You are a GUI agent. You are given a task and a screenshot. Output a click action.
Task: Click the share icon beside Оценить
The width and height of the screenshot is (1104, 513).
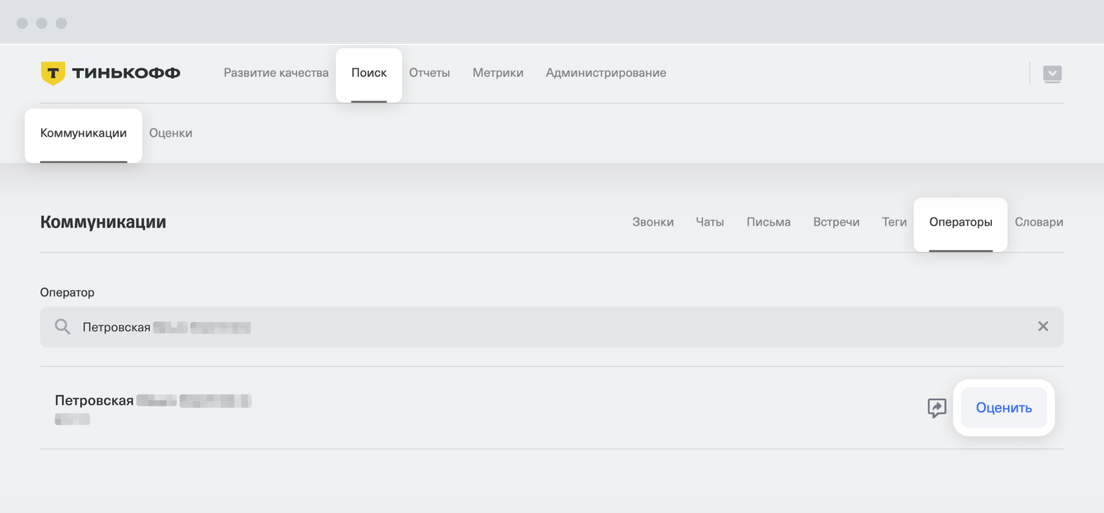click(937, 408)
